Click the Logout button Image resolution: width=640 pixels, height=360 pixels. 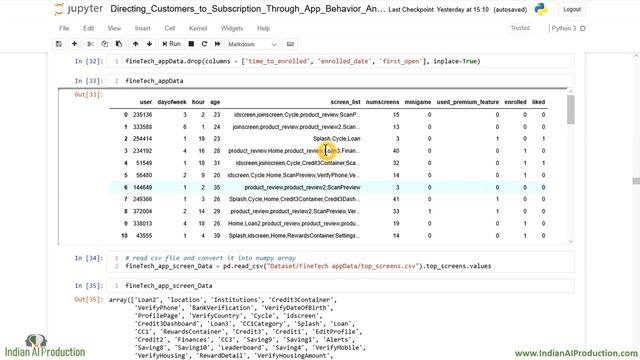(571, 9)
